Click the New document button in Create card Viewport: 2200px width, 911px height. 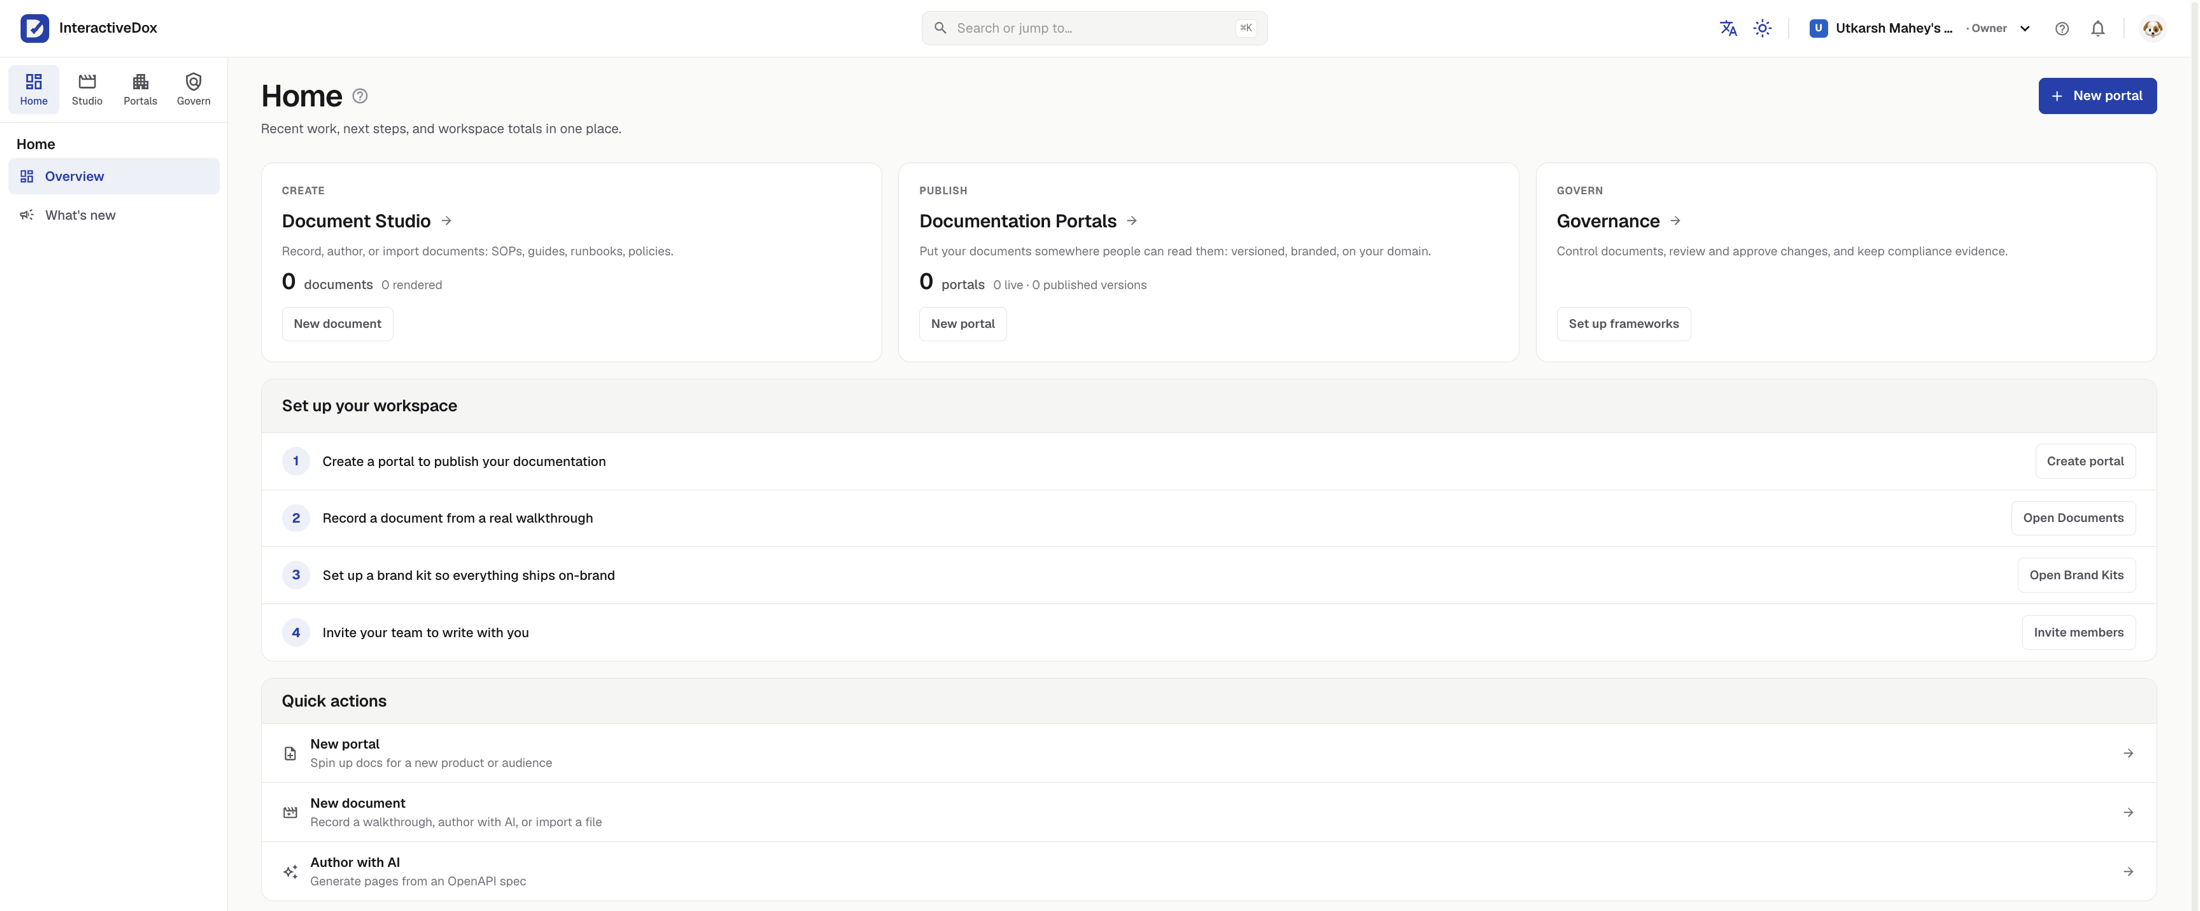pos(337,324)
